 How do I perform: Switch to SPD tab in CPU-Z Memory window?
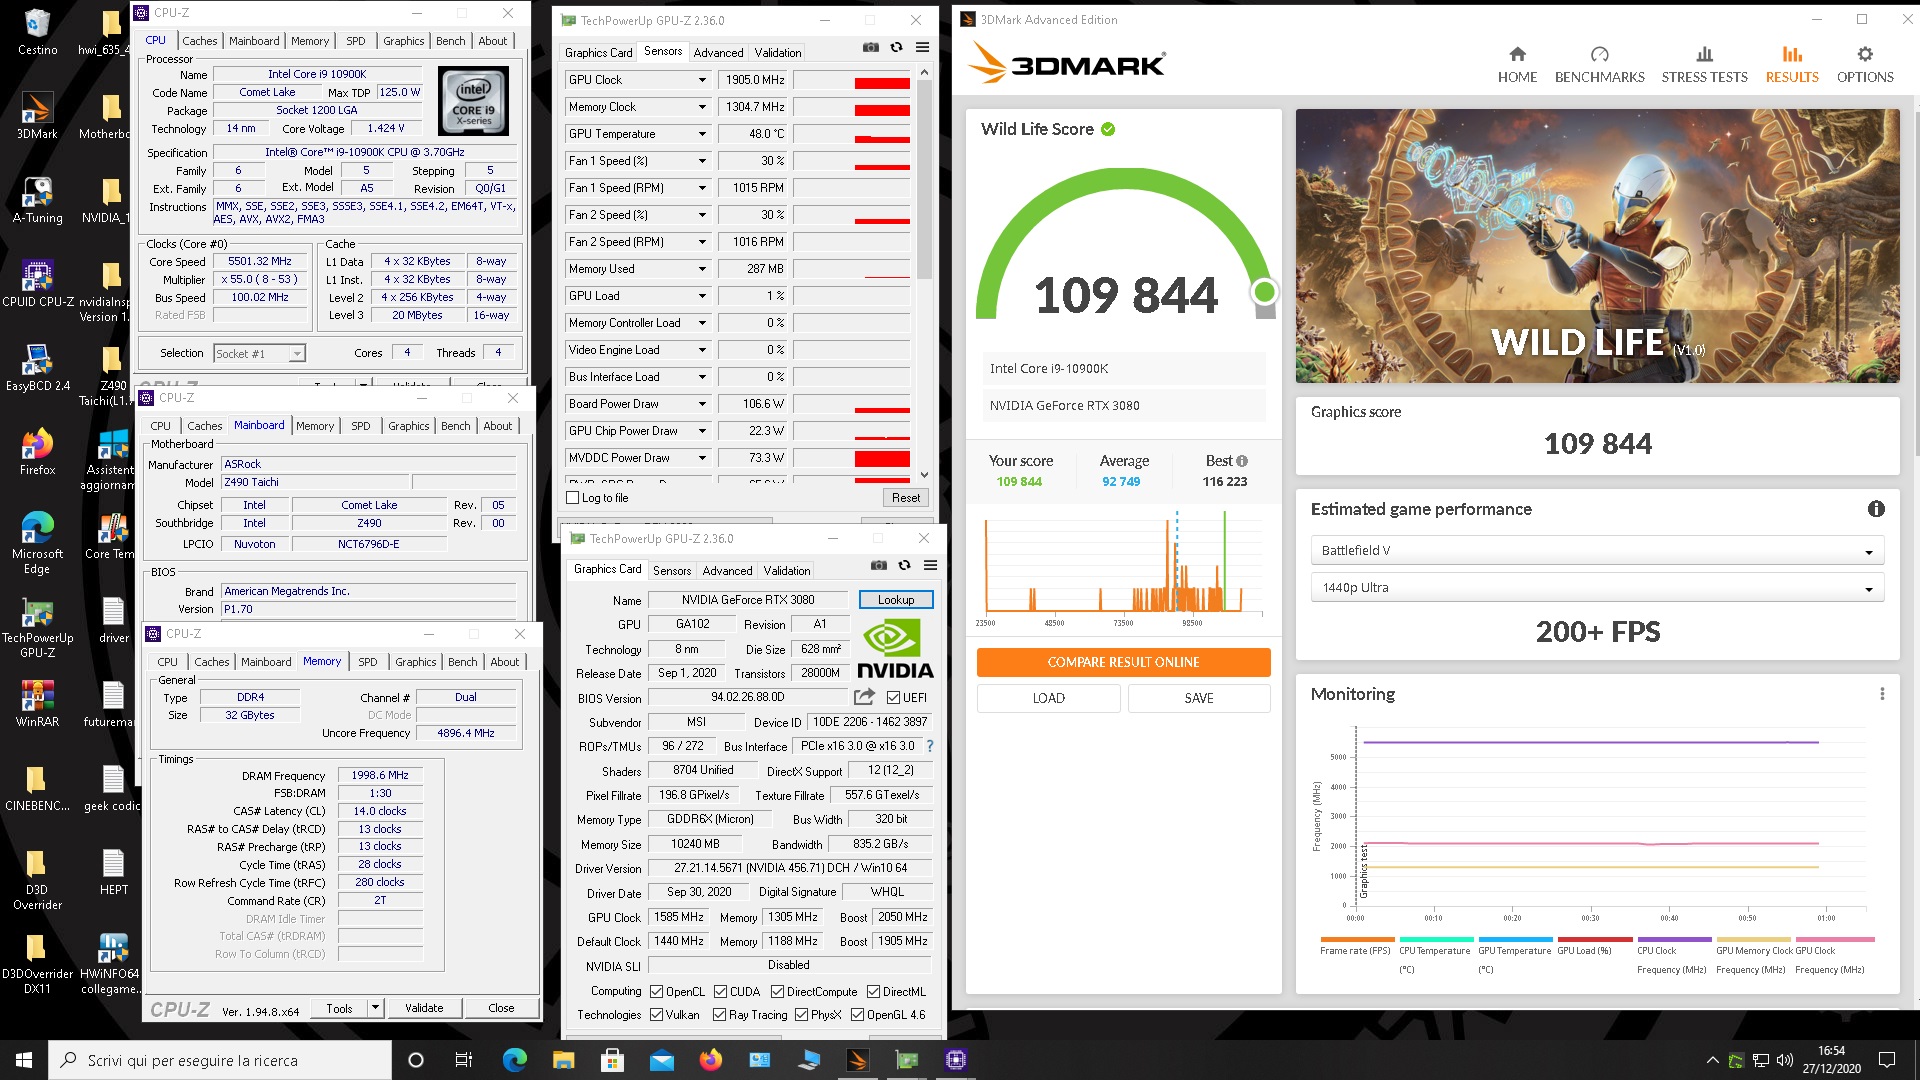(x=368, y=662)
